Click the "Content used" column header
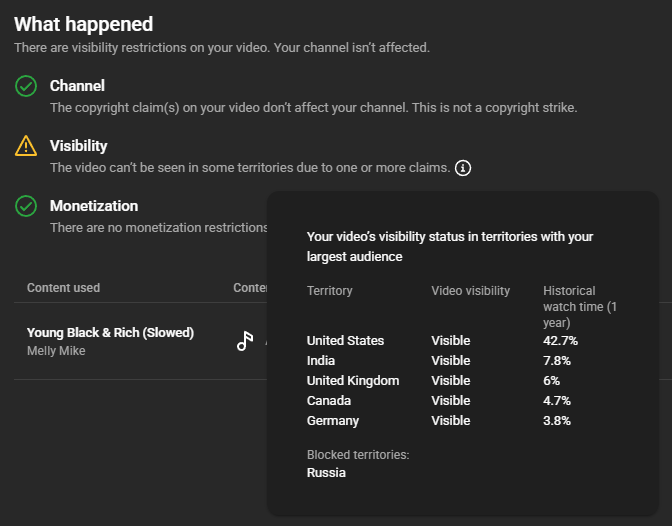This screenshot has width=672, height=526. pyautogui.click(x=63, y=288)
